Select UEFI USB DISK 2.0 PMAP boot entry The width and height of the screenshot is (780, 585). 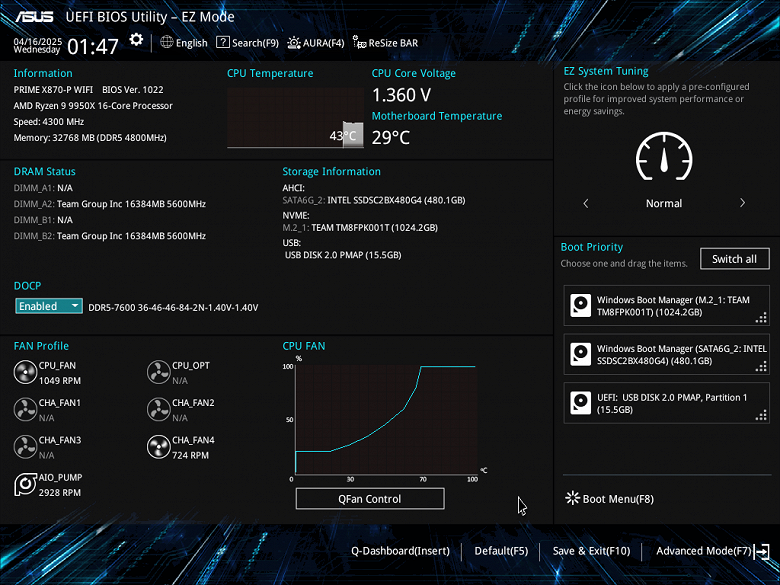(x=667, y=403)
